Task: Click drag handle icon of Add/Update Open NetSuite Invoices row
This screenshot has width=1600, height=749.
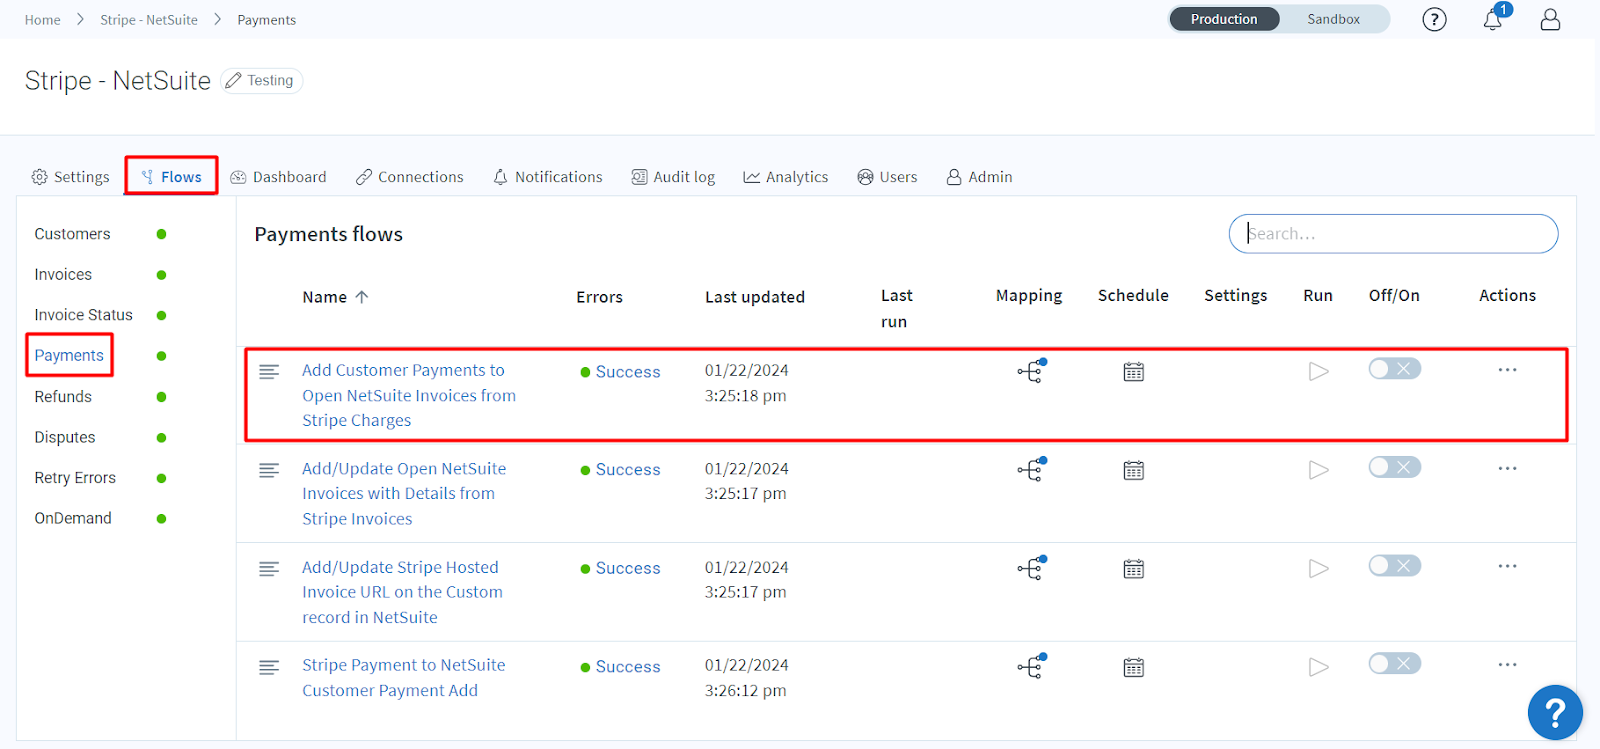Action: tap(269, 470)
